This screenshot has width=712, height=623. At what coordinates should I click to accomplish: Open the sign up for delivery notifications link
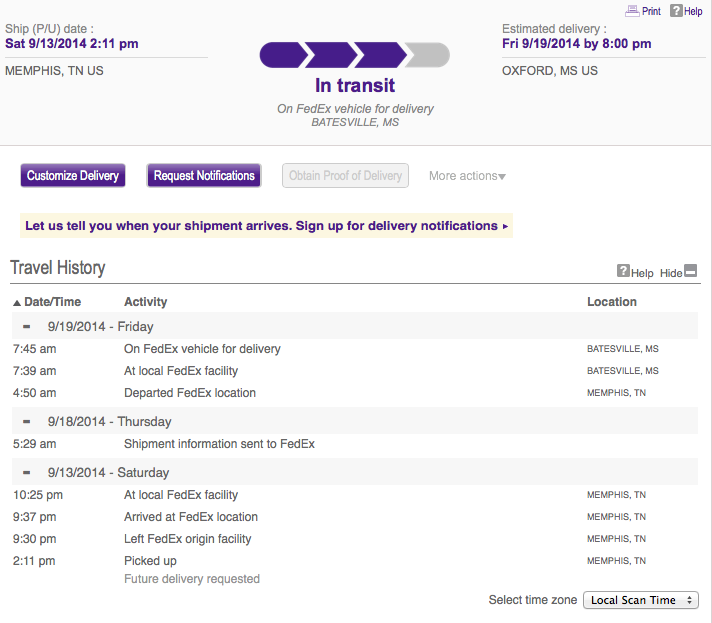tap(266, 226)
